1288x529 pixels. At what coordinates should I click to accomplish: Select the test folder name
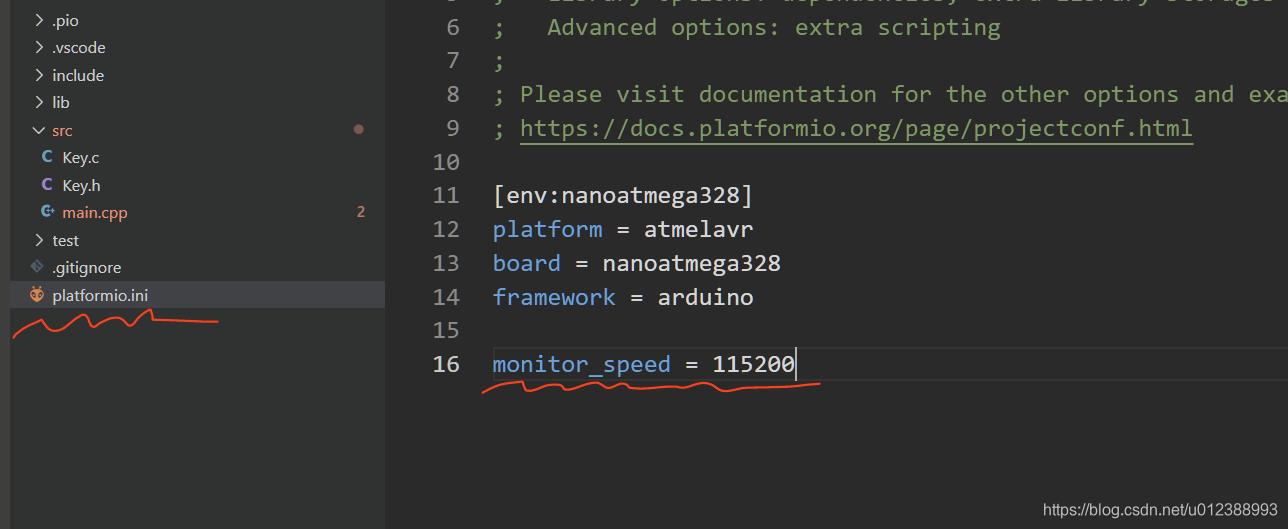(x=65, y=240)
